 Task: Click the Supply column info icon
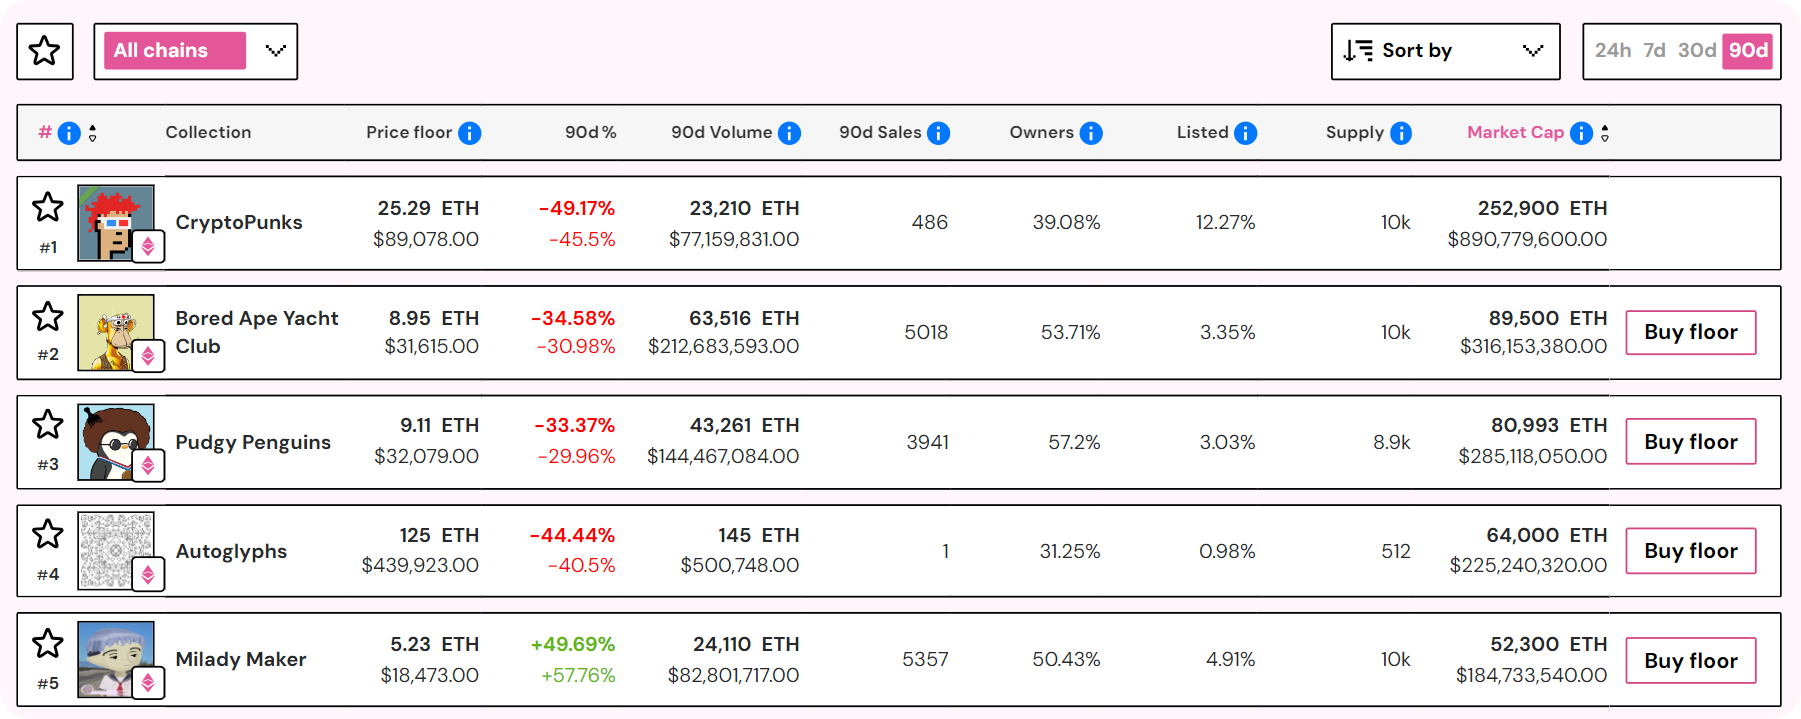point(1401,133)
